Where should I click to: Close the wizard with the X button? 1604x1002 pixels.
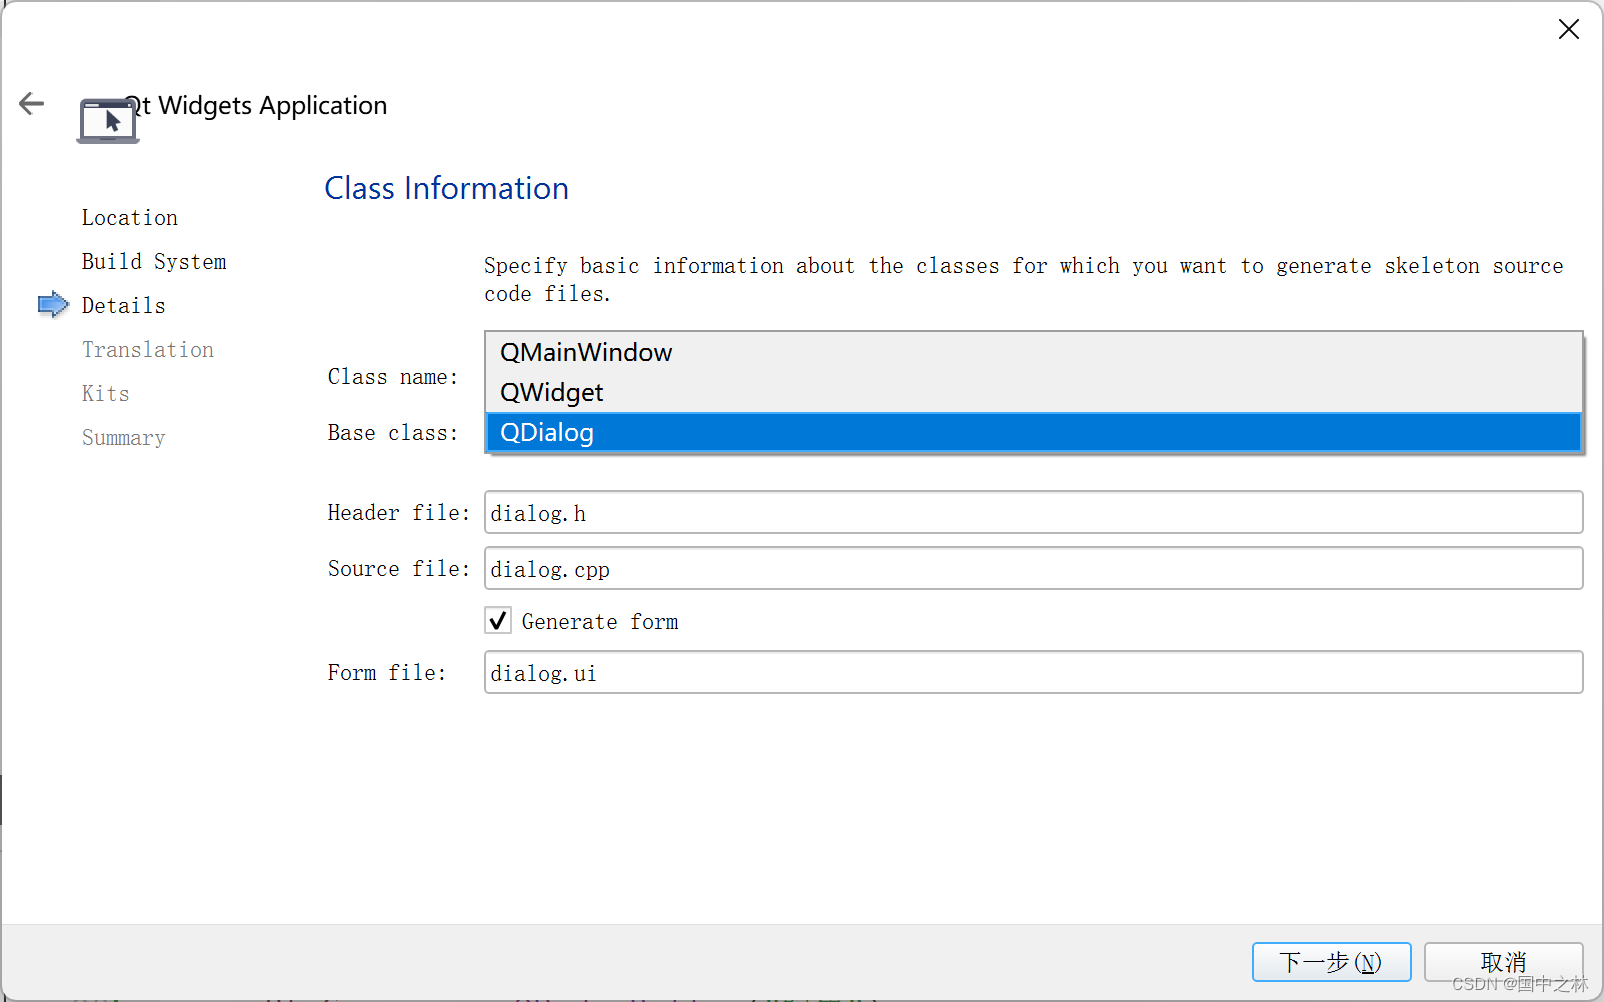pyautogui.click(x=1568, y=29)
